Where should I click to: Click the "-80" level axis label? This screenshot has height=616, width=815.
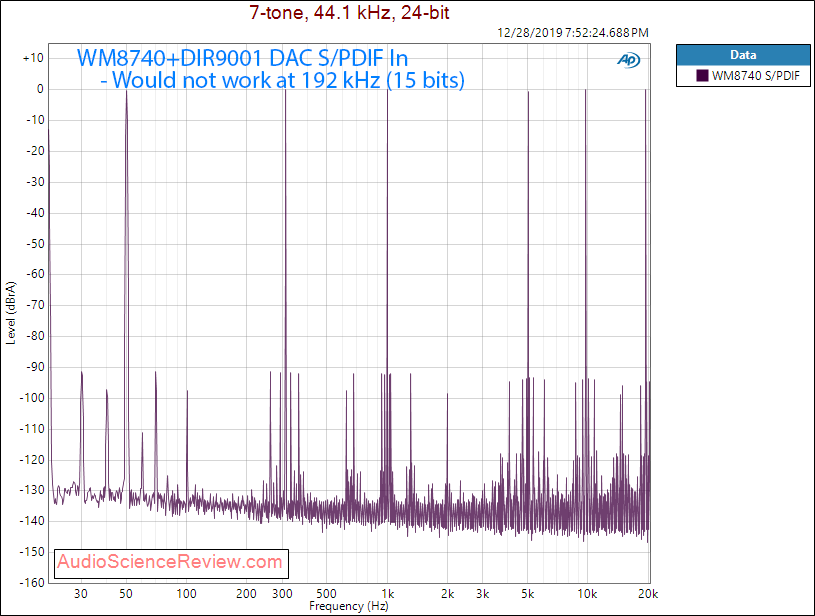[x=35, y=336]
